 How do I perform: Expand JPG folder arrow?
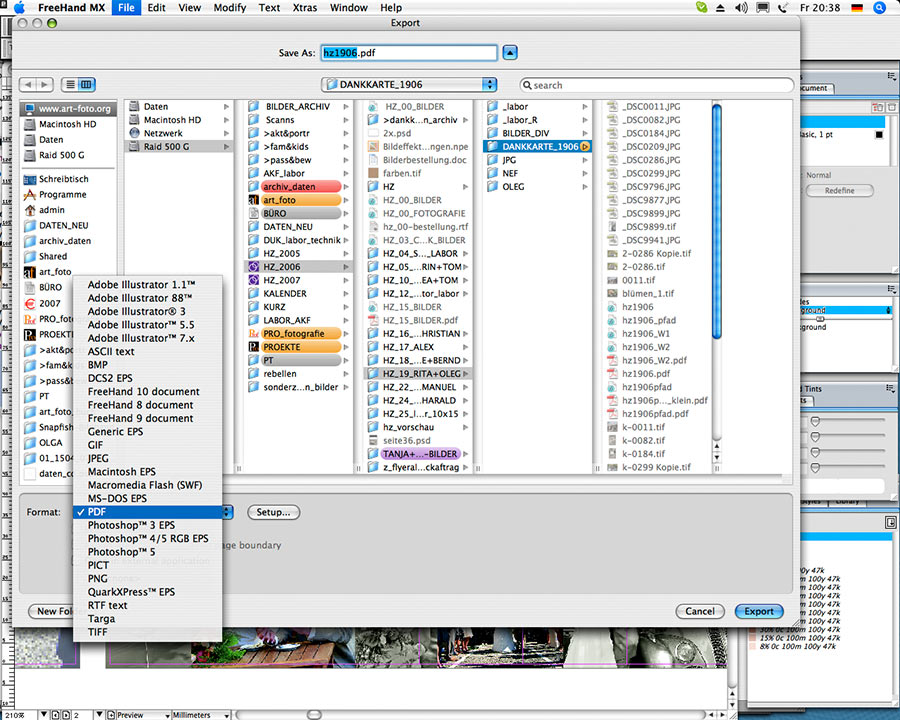pyautogui.click(x=585, y=160)
